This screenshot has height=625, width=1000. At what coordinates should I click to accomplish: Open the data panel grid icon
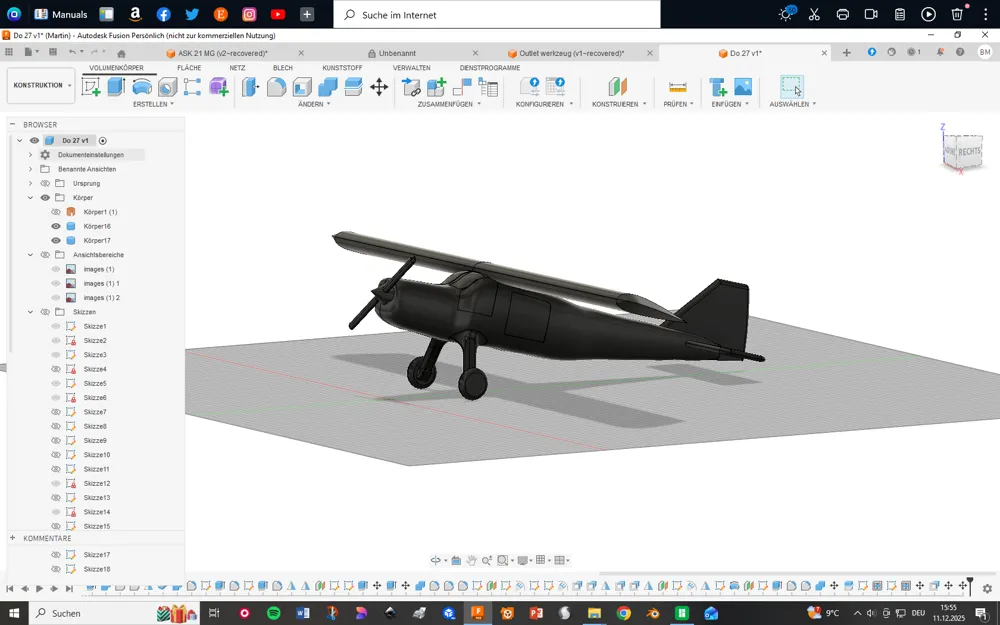9,52
